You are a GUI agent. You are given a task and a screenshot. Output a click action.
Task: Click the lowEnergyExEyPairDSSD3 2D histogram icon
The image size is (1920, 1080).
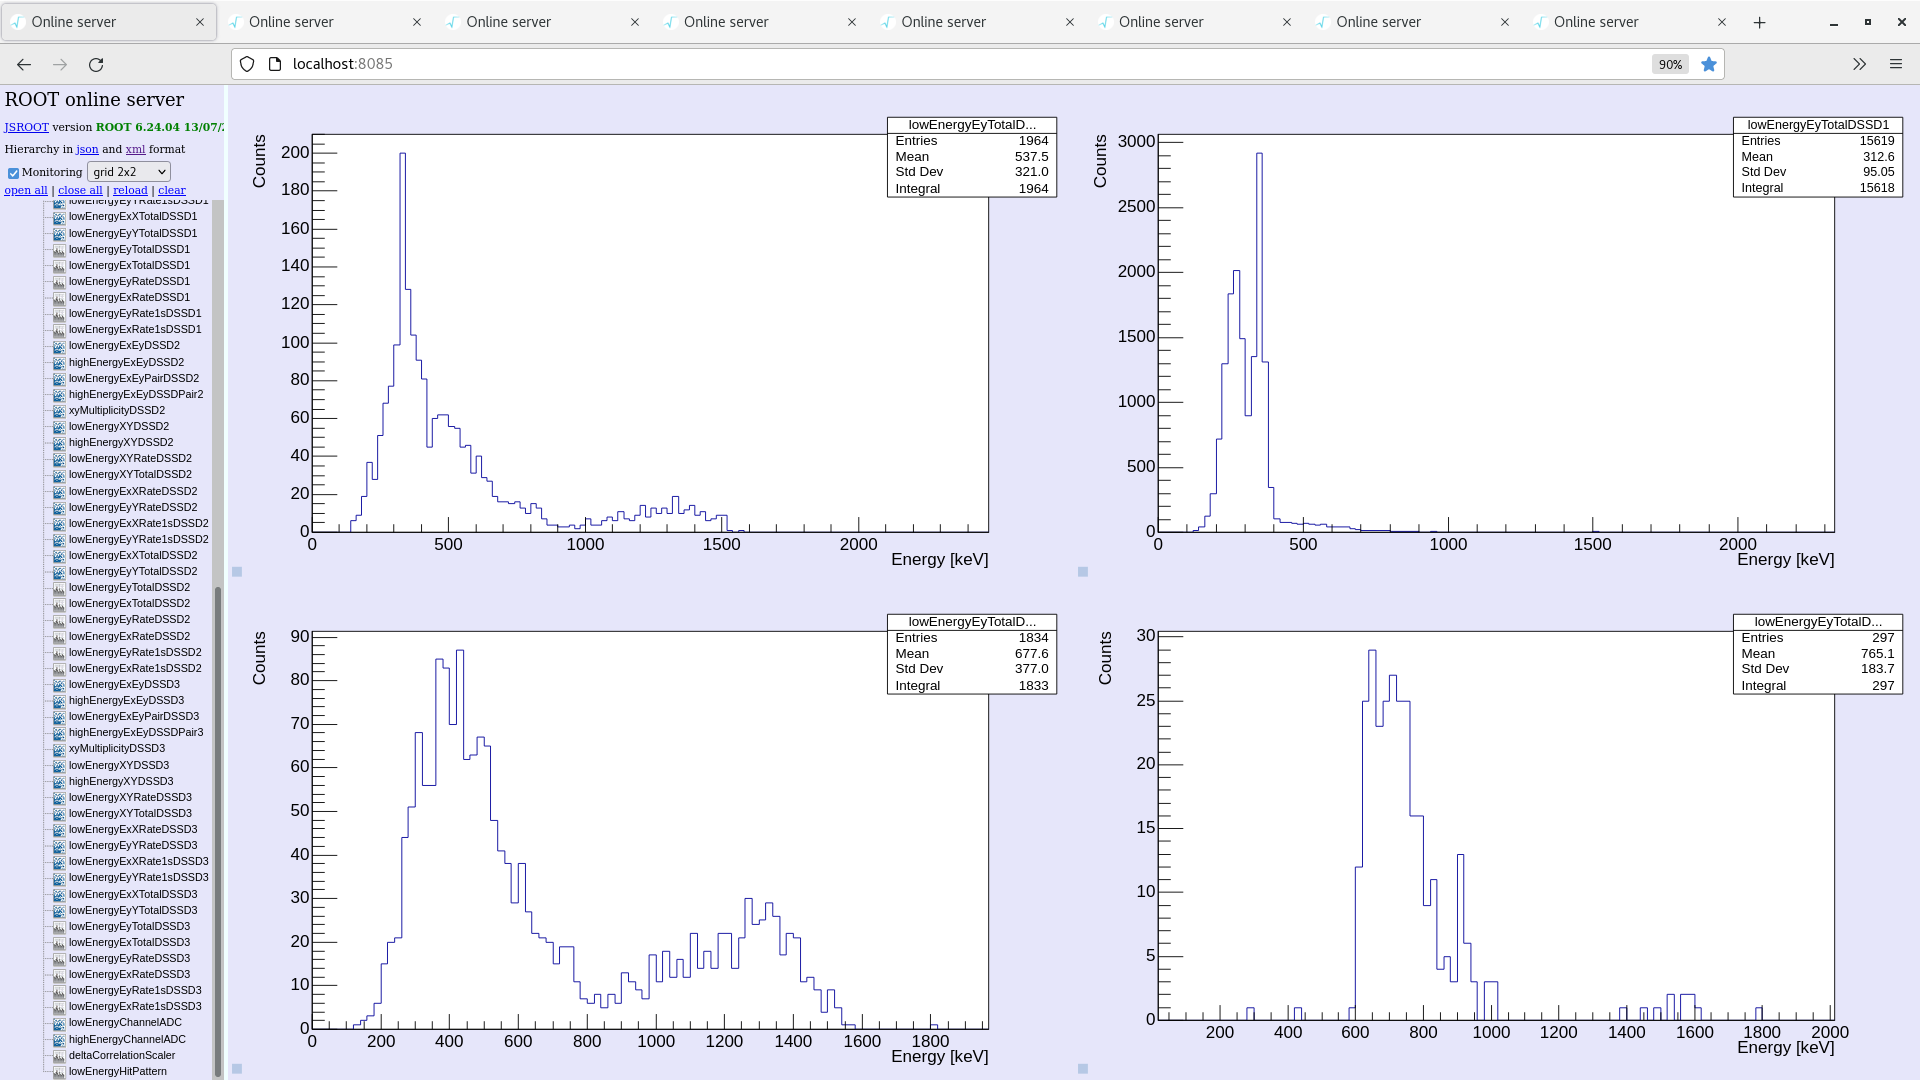(x=59, y=716)
